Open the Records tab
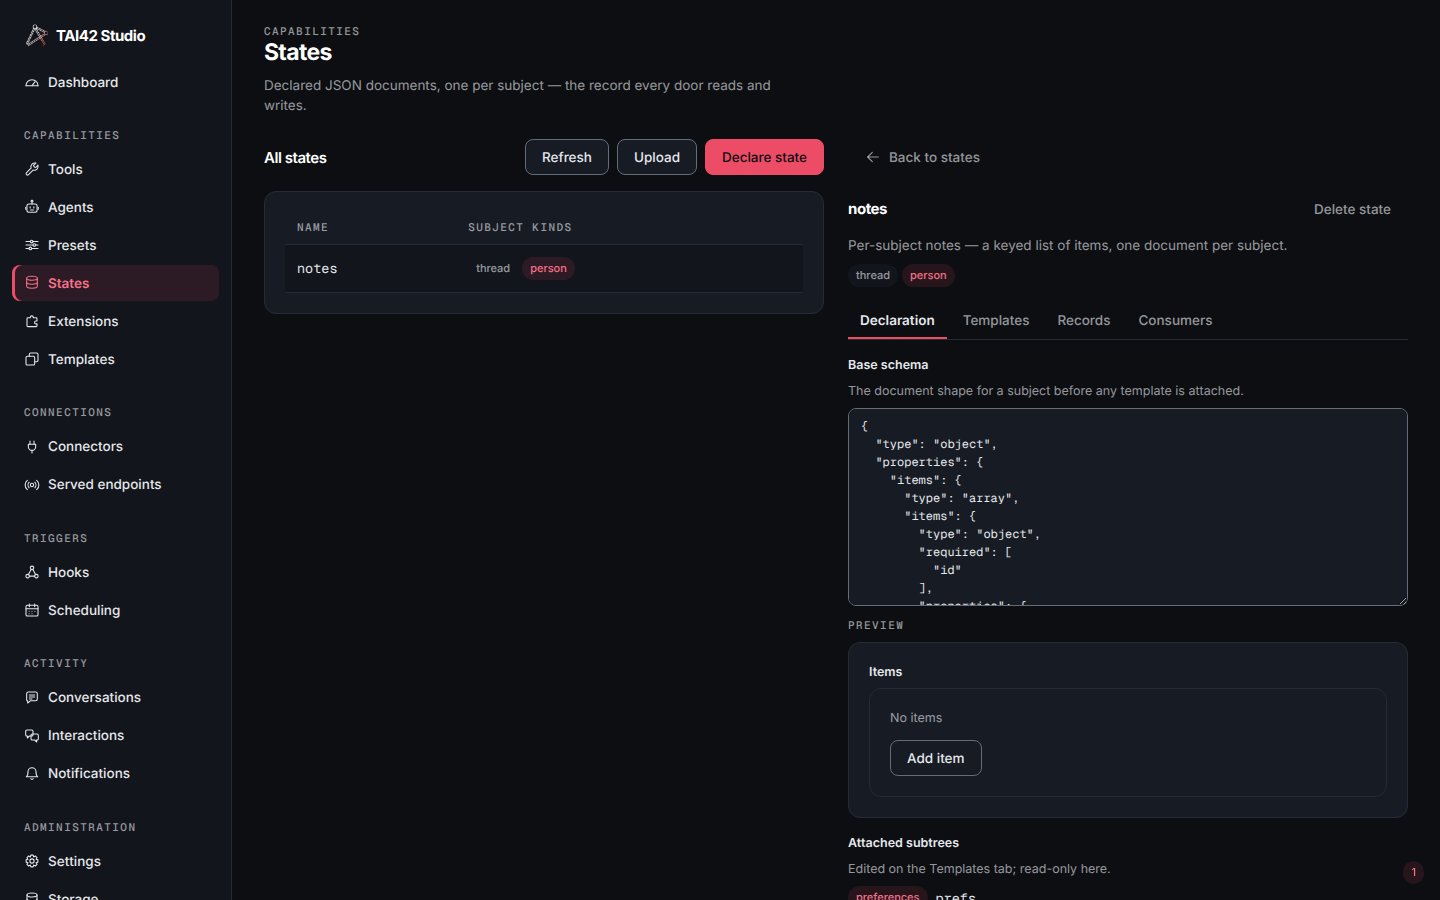 click(x=1084, y=321)
